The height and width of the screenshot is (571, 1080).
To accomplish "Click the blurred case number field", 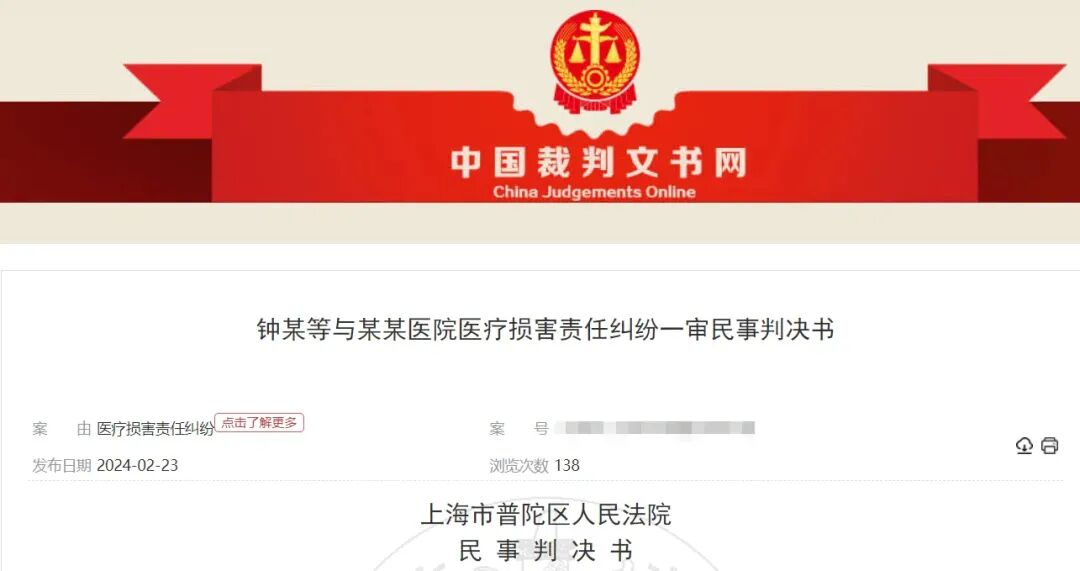I will (x=655, y=428).
